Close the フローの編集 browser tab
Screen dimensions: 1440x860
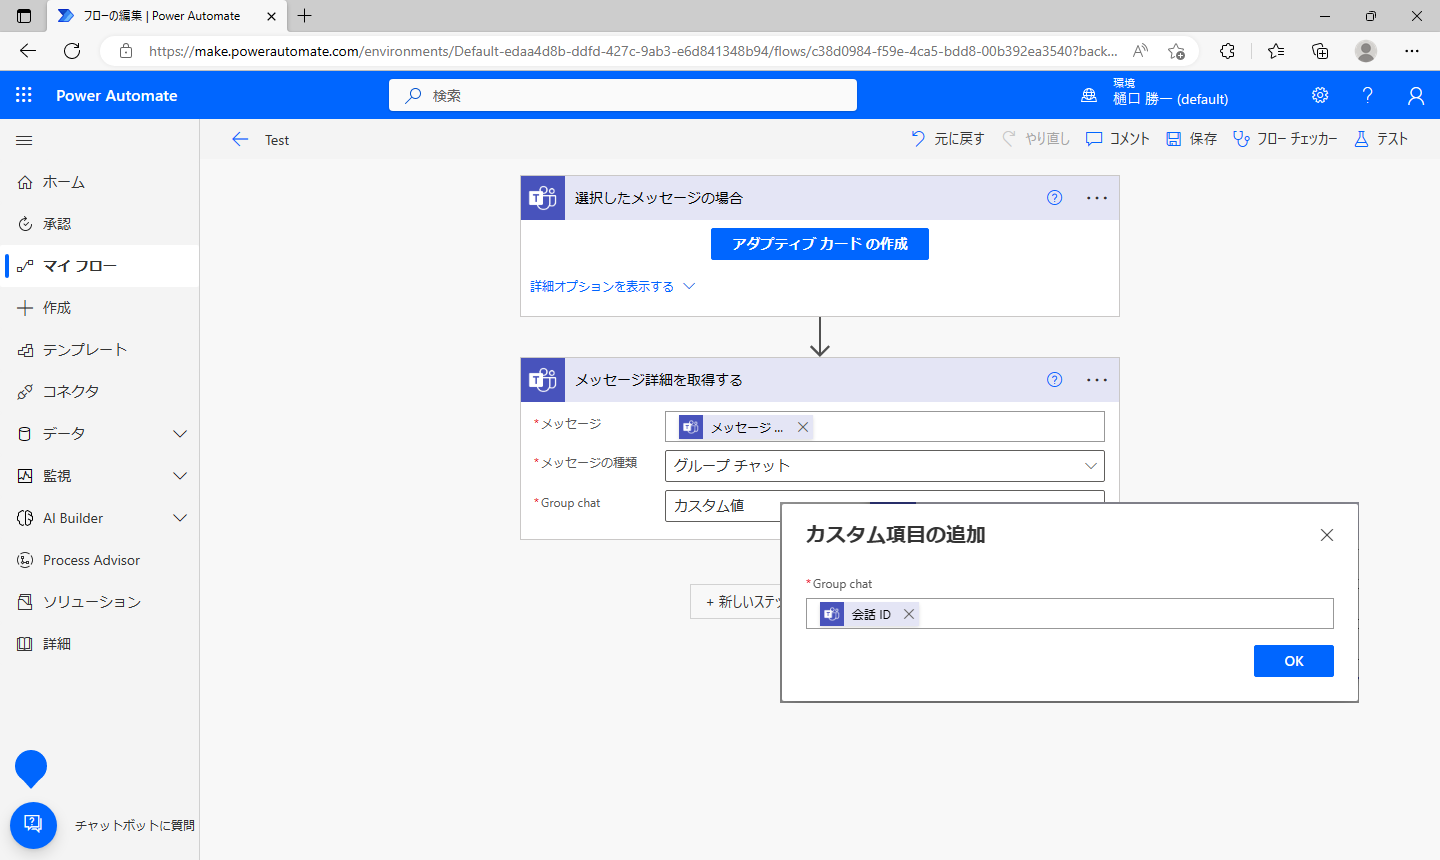271,16
